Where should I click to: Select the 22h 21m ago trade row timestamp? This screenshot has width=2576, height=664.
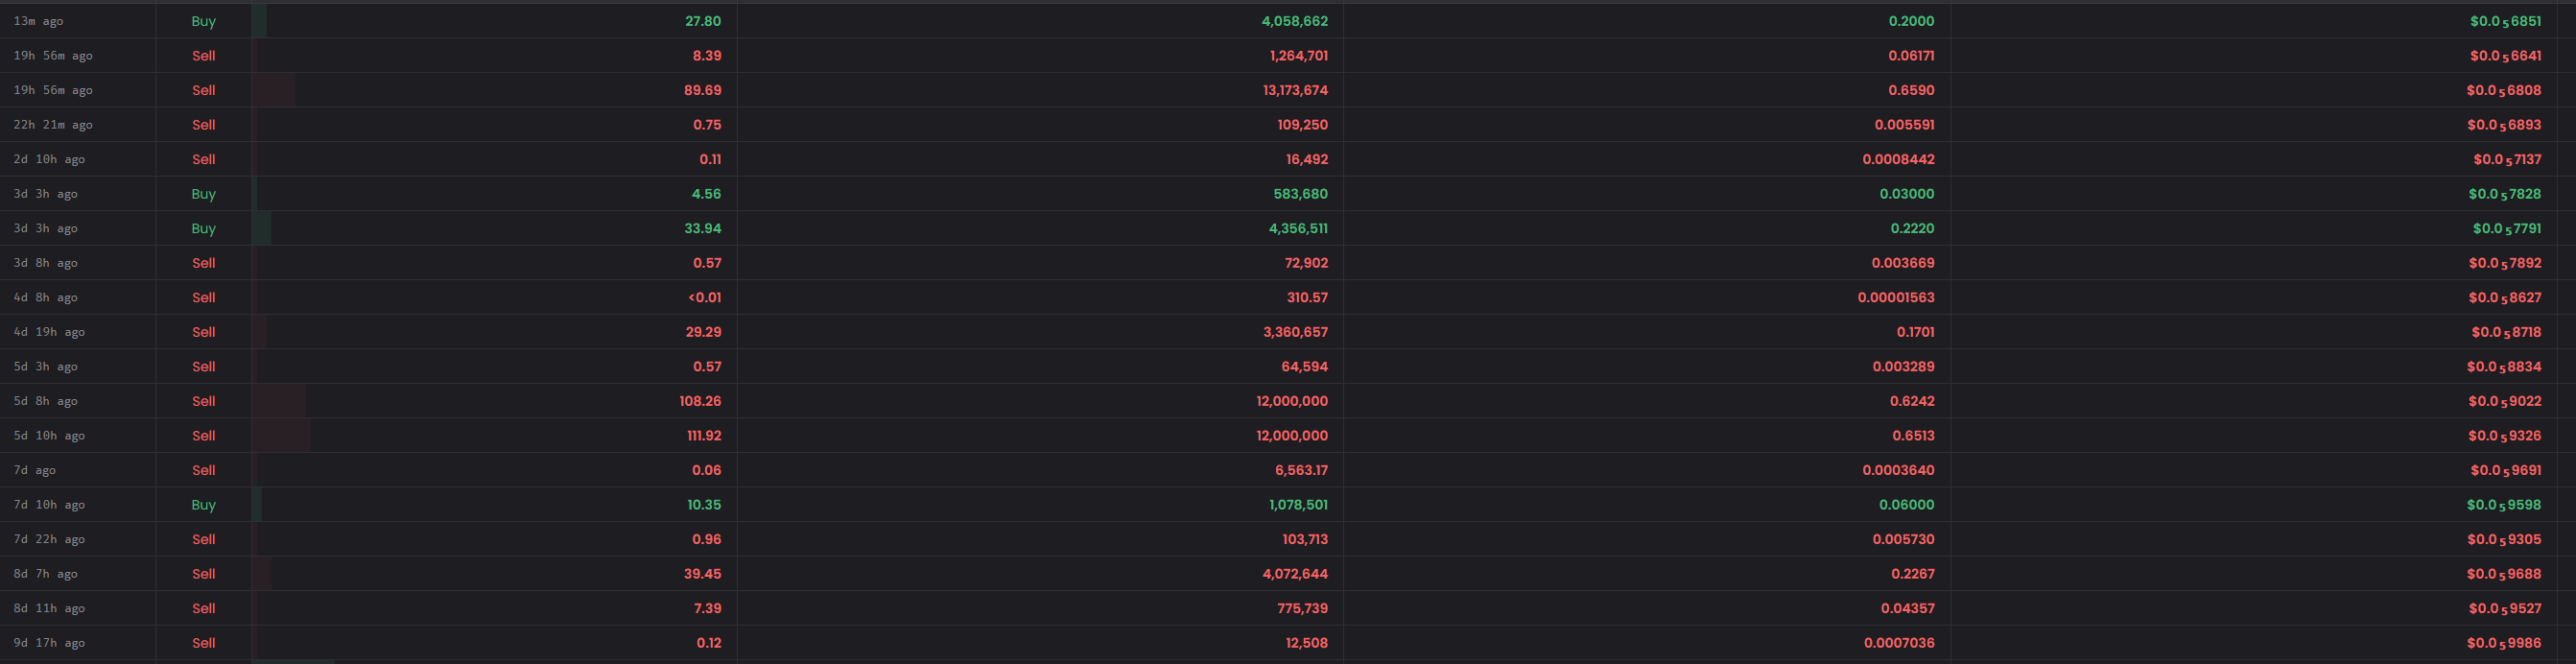tap(53, 125)
